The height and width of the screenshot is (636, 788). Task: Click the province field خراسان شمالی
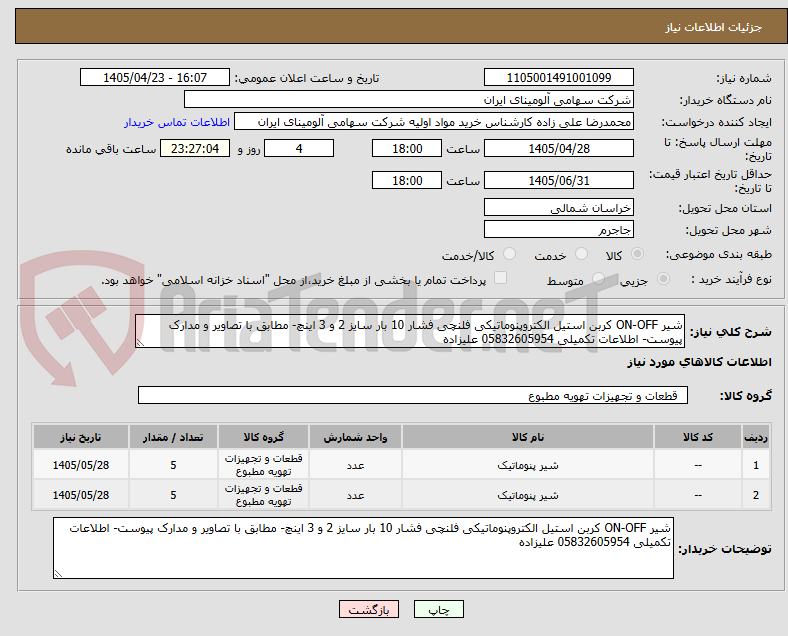(x=558, y=207)
